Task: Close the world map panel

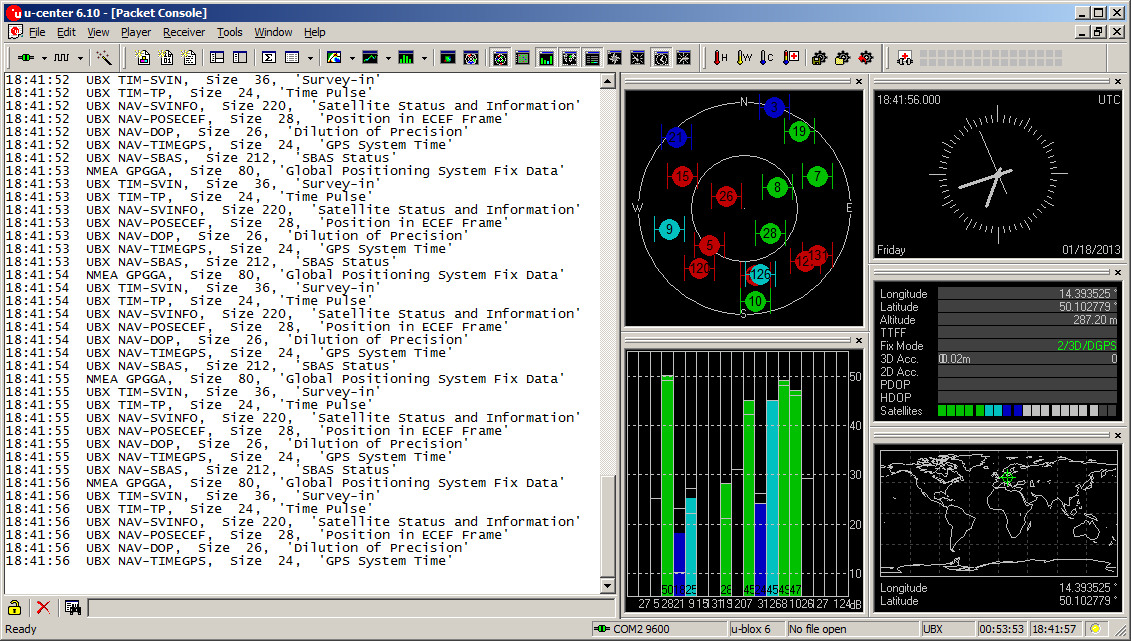Action: (x=1118, y=436)
